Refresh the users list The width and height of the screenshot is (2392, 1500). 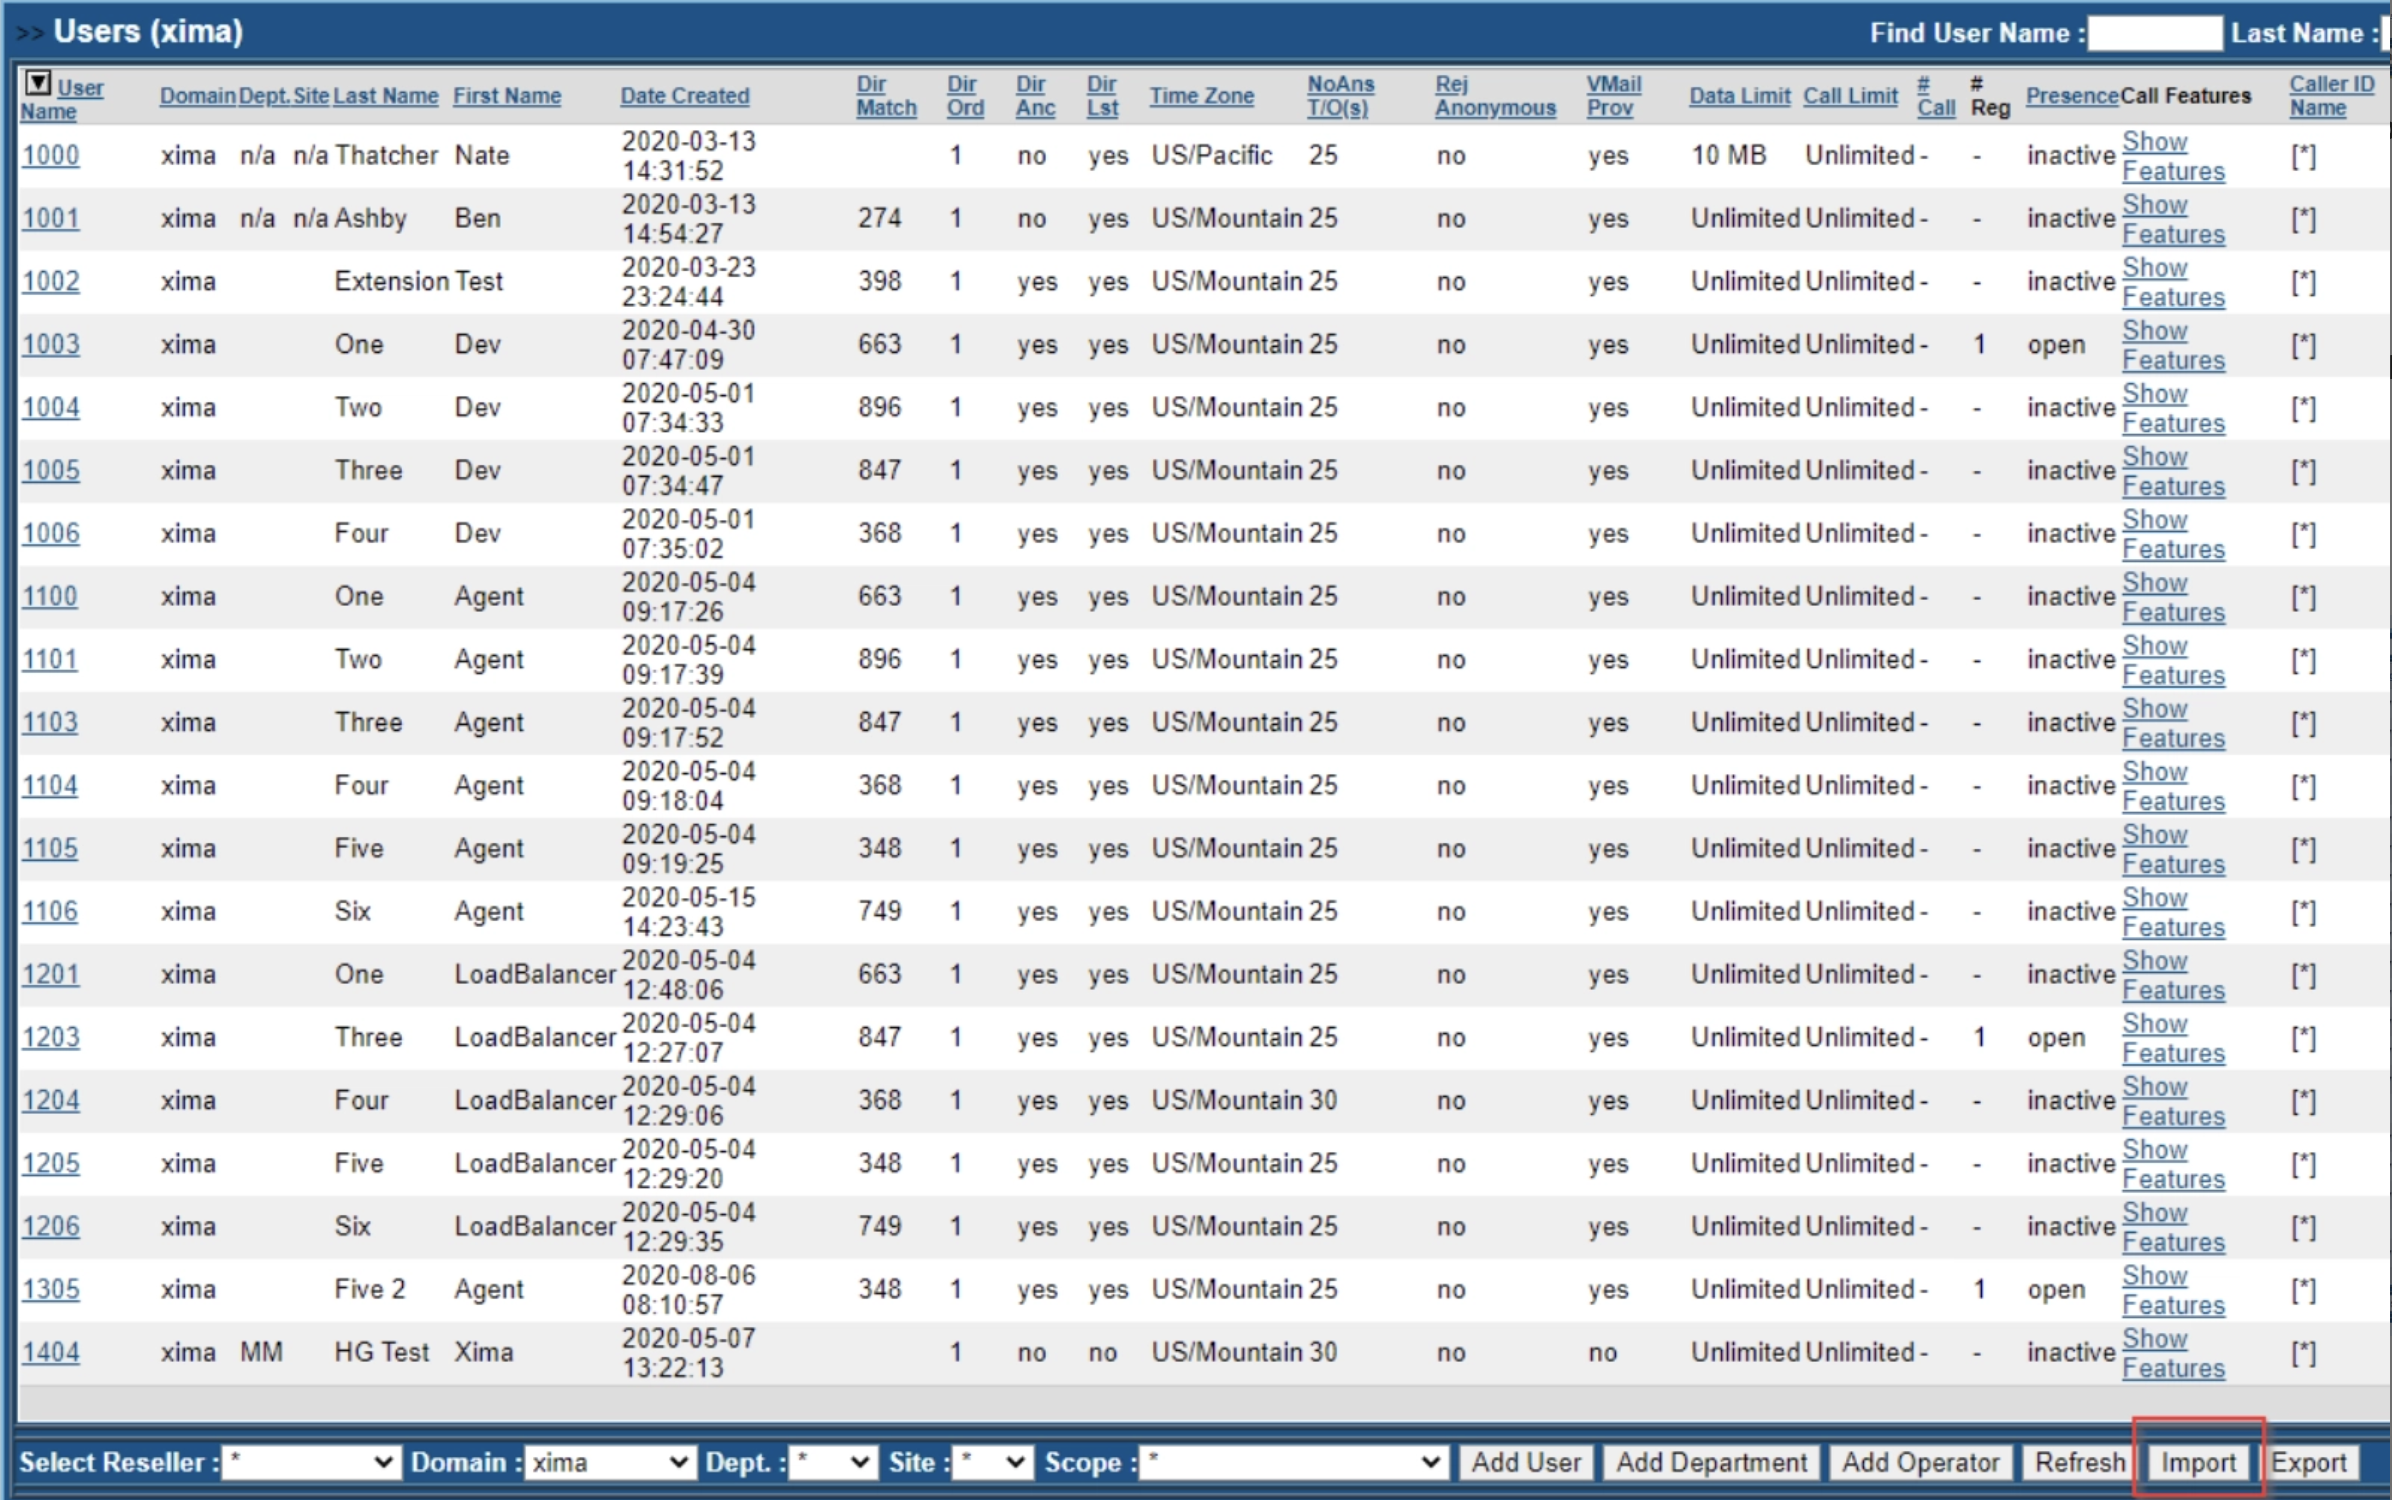pyautogui.click(x=2079, y=1463)
